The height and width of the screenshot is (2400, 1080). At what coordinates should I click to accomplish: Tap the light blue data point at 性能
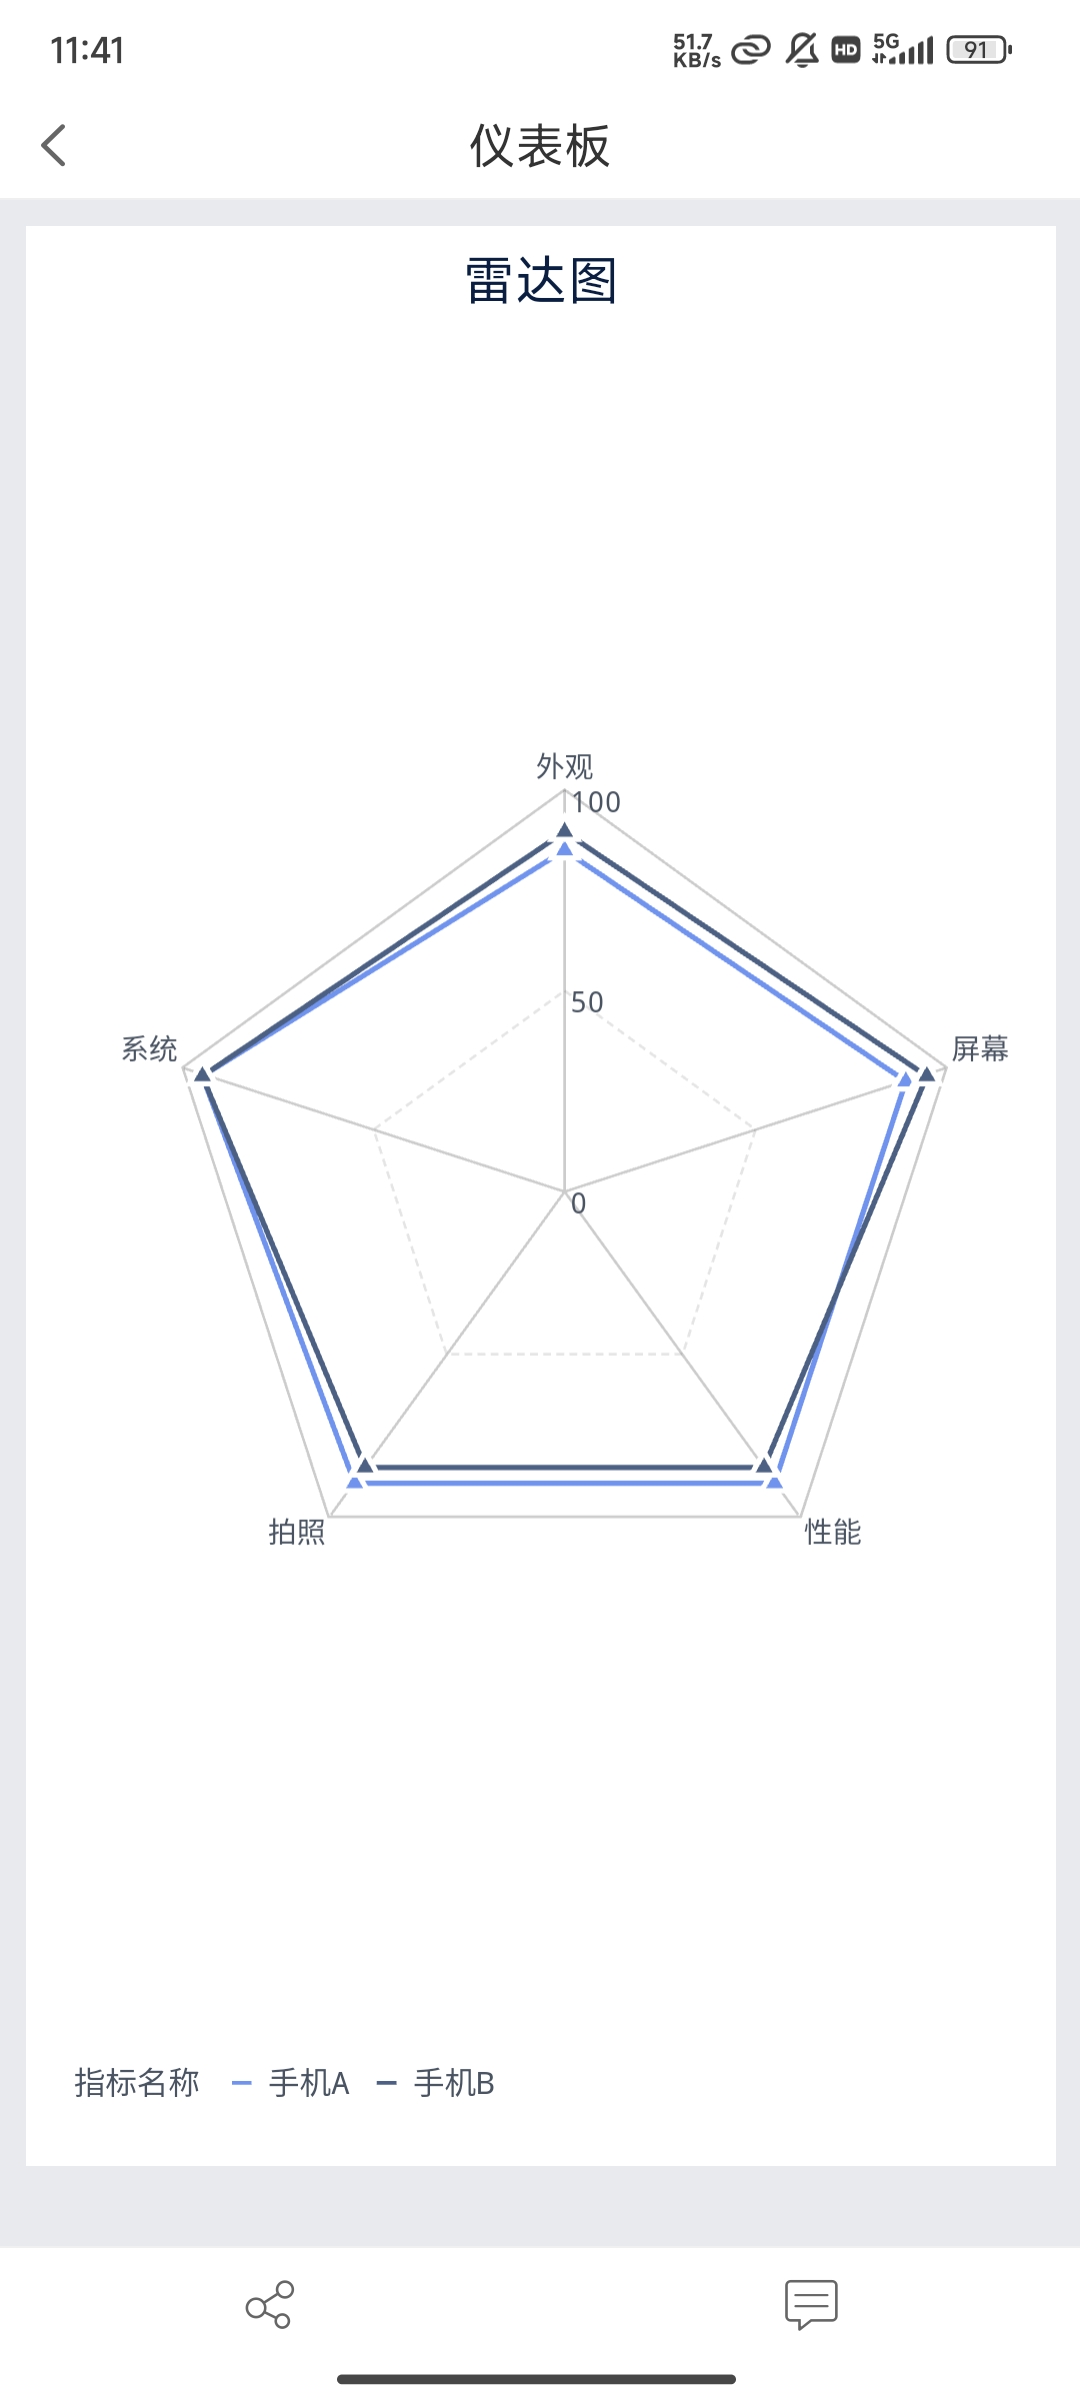coord(774,1481)
